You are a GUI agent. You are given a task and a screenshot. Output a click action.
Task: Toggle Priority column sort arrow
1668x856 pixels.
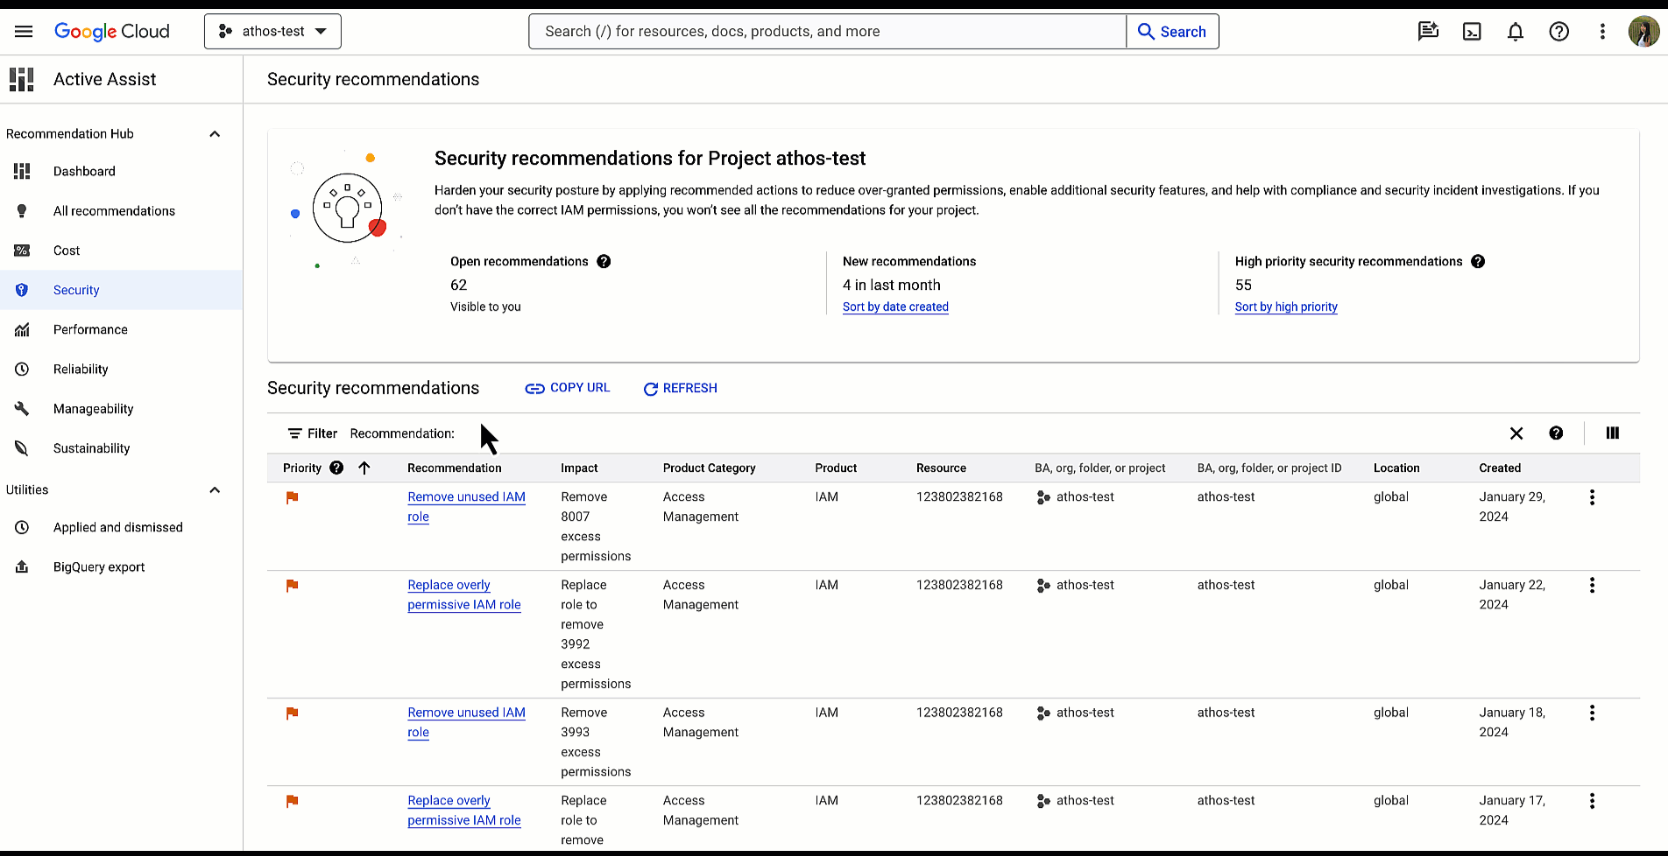pos(364,468)
